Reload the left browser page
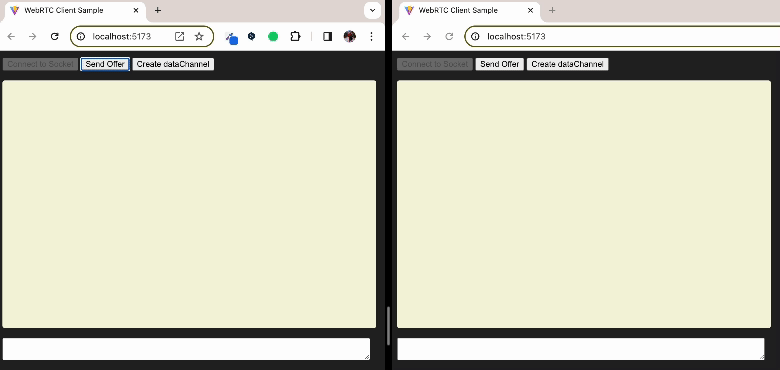 (x=55, y=36)
